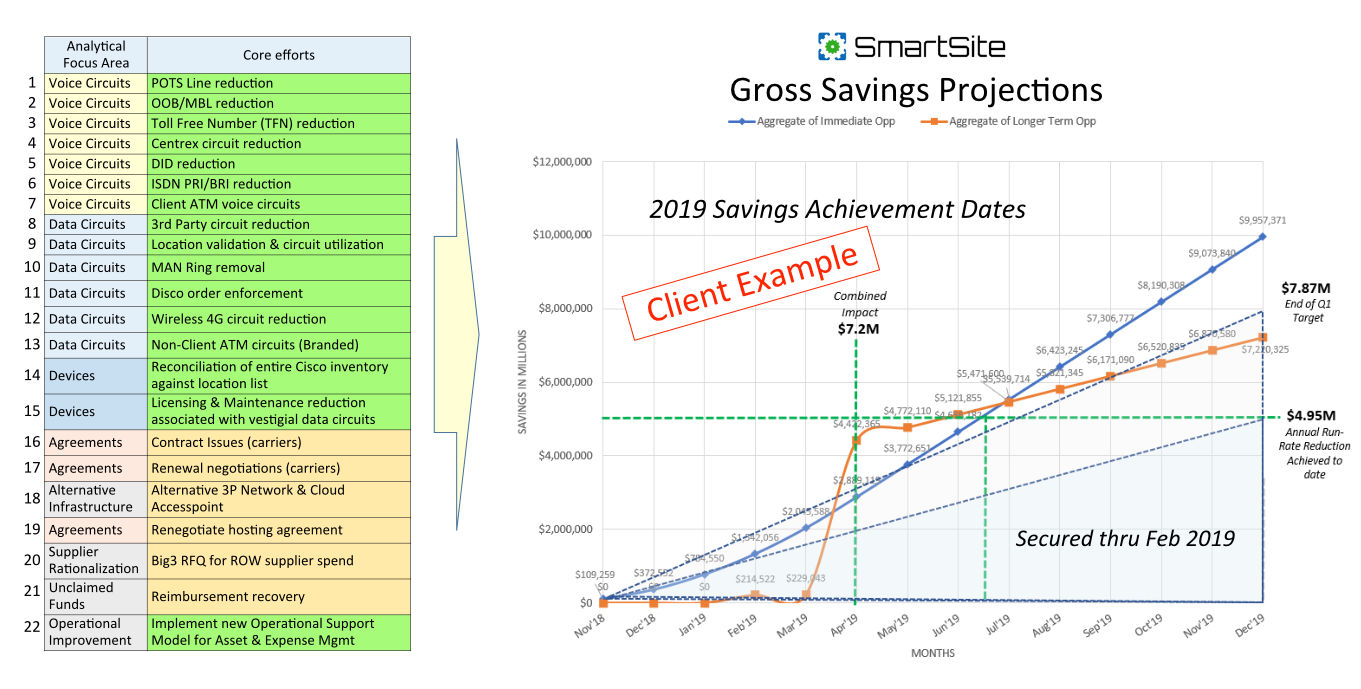1361x689 pixels.
Task: Select 'Toll Free Number (TFN) reduction' row text
Action: pos(253,123)
